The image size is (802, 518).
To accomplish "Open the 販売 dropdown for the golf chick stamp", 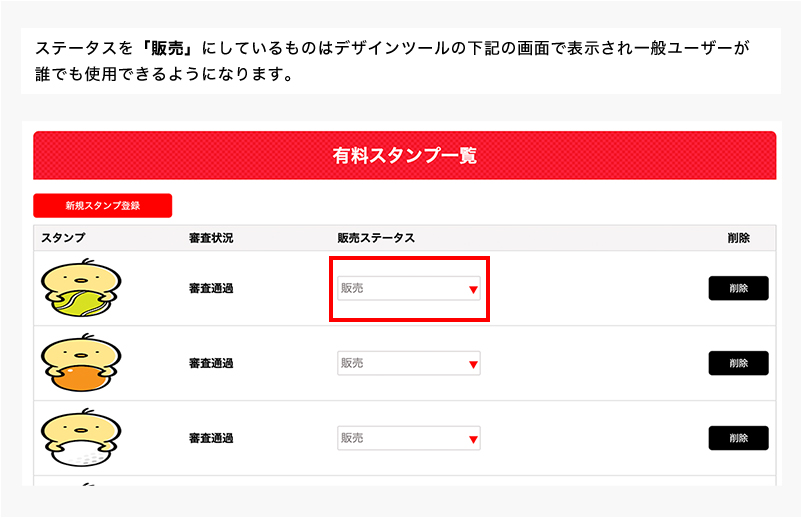I will click(408, 438).
